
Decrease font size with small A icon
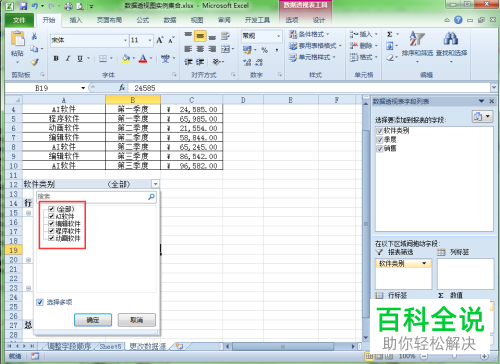[171, 40]
